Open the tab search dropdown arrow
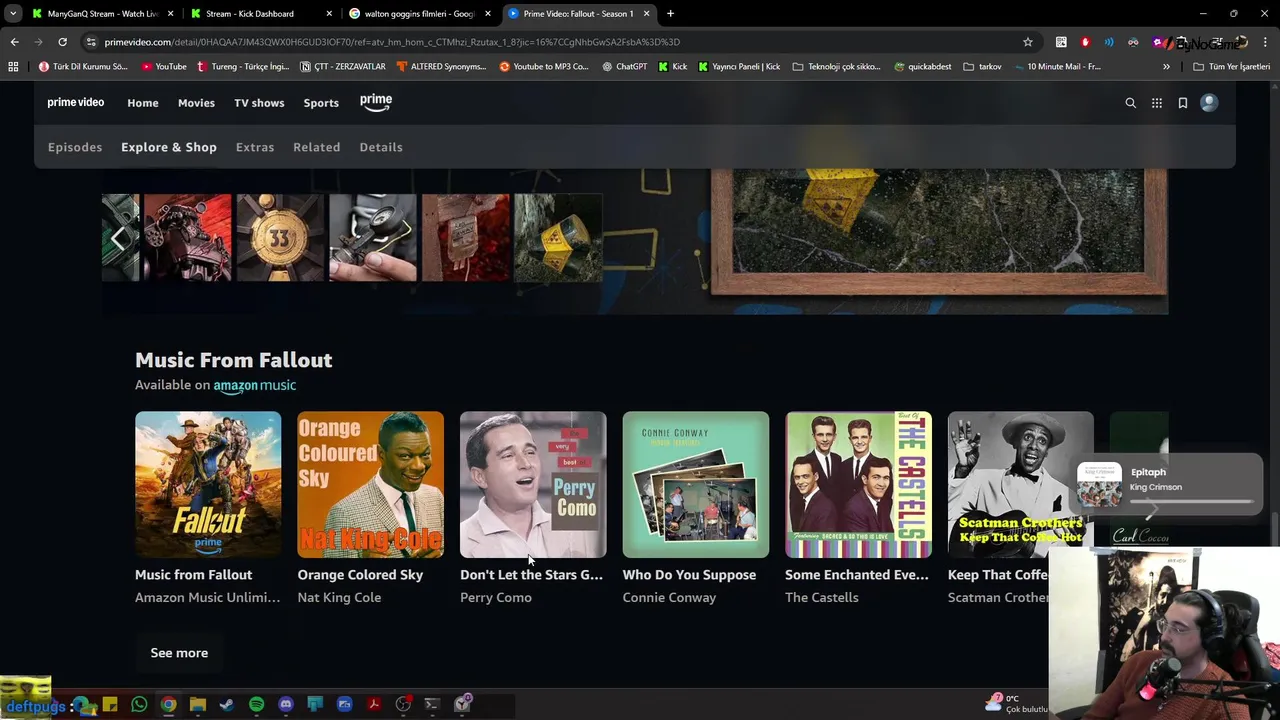1280x720 pixels. (x=13, y=13)
